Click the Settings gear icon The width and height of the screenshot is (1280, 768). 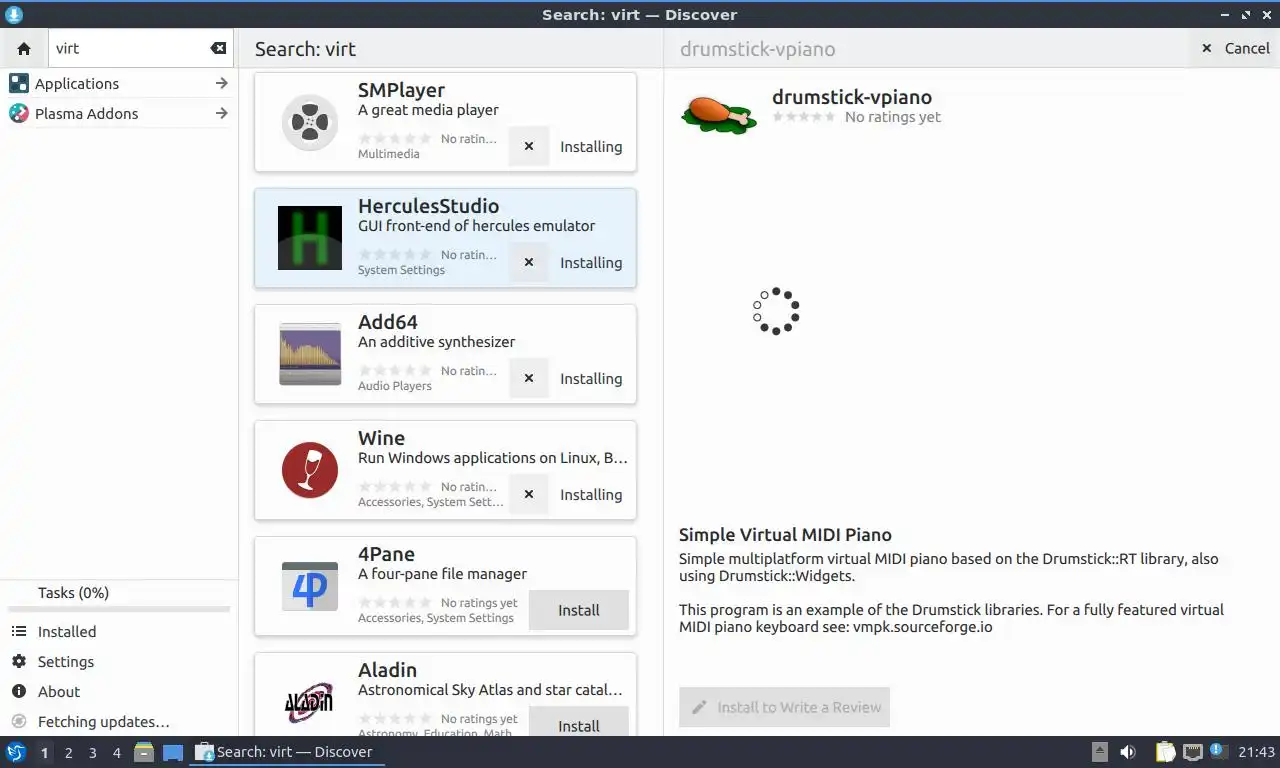18,662
